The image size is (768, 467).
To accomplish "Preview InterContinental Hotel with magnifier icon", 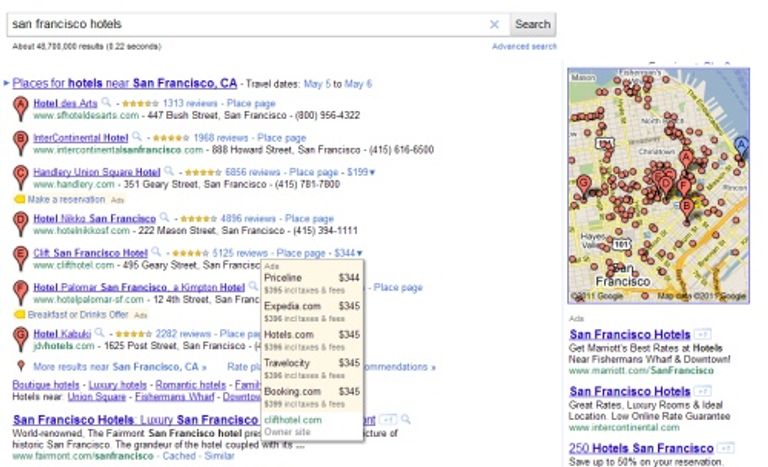I will pos(137,137).
